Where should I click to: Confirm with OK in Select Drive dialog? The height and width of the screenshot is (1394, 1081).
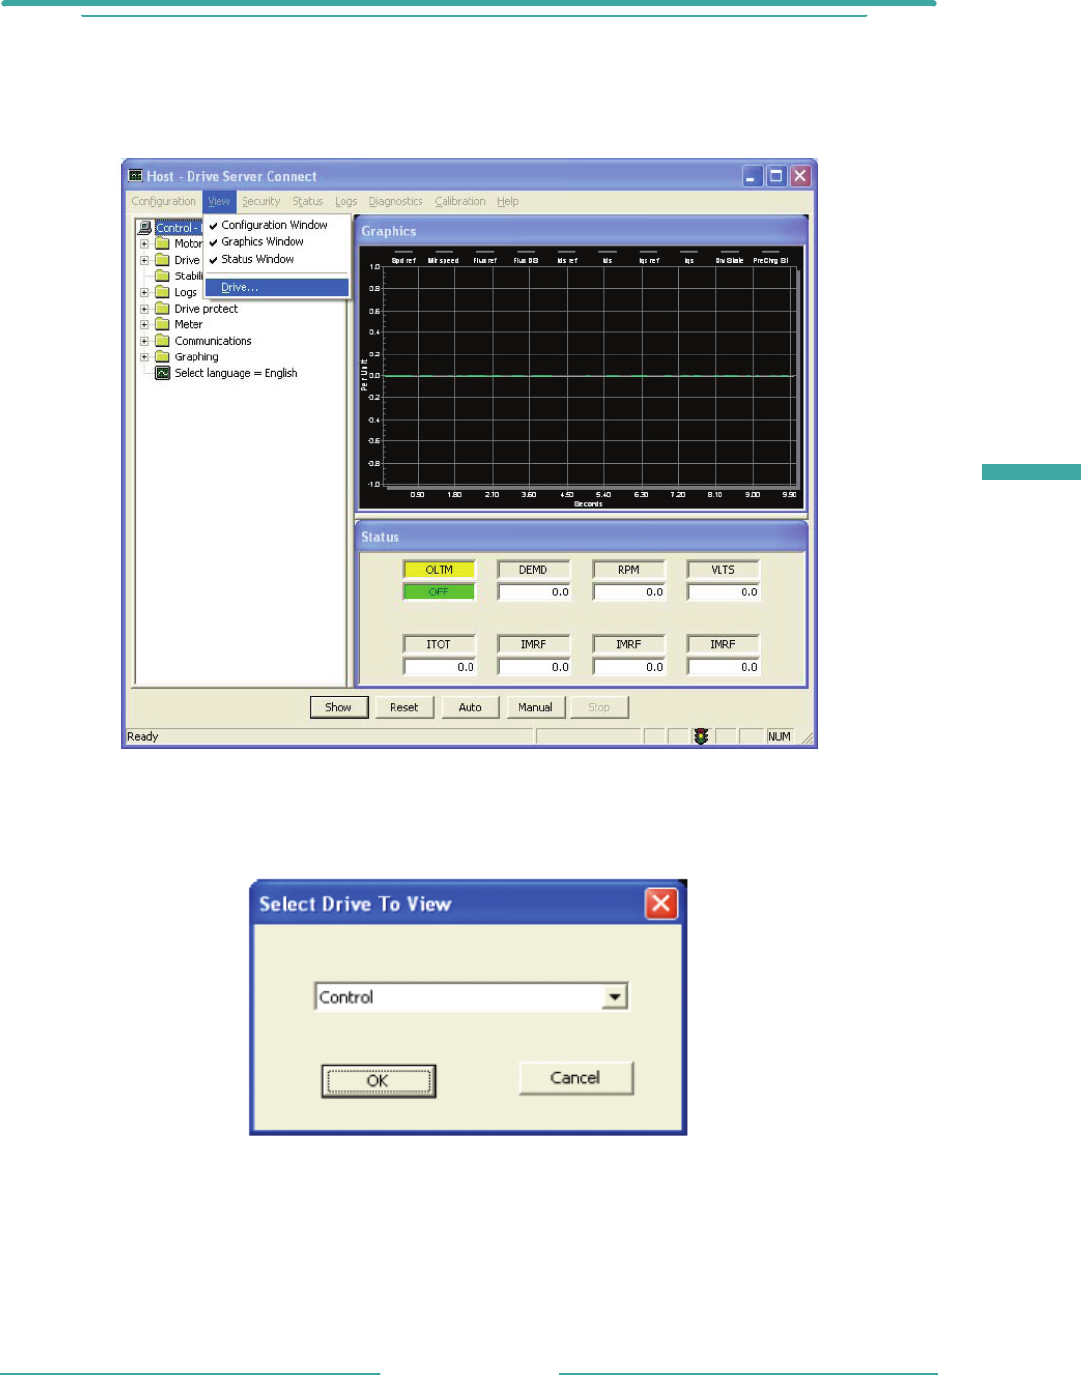pos(378,1081)
